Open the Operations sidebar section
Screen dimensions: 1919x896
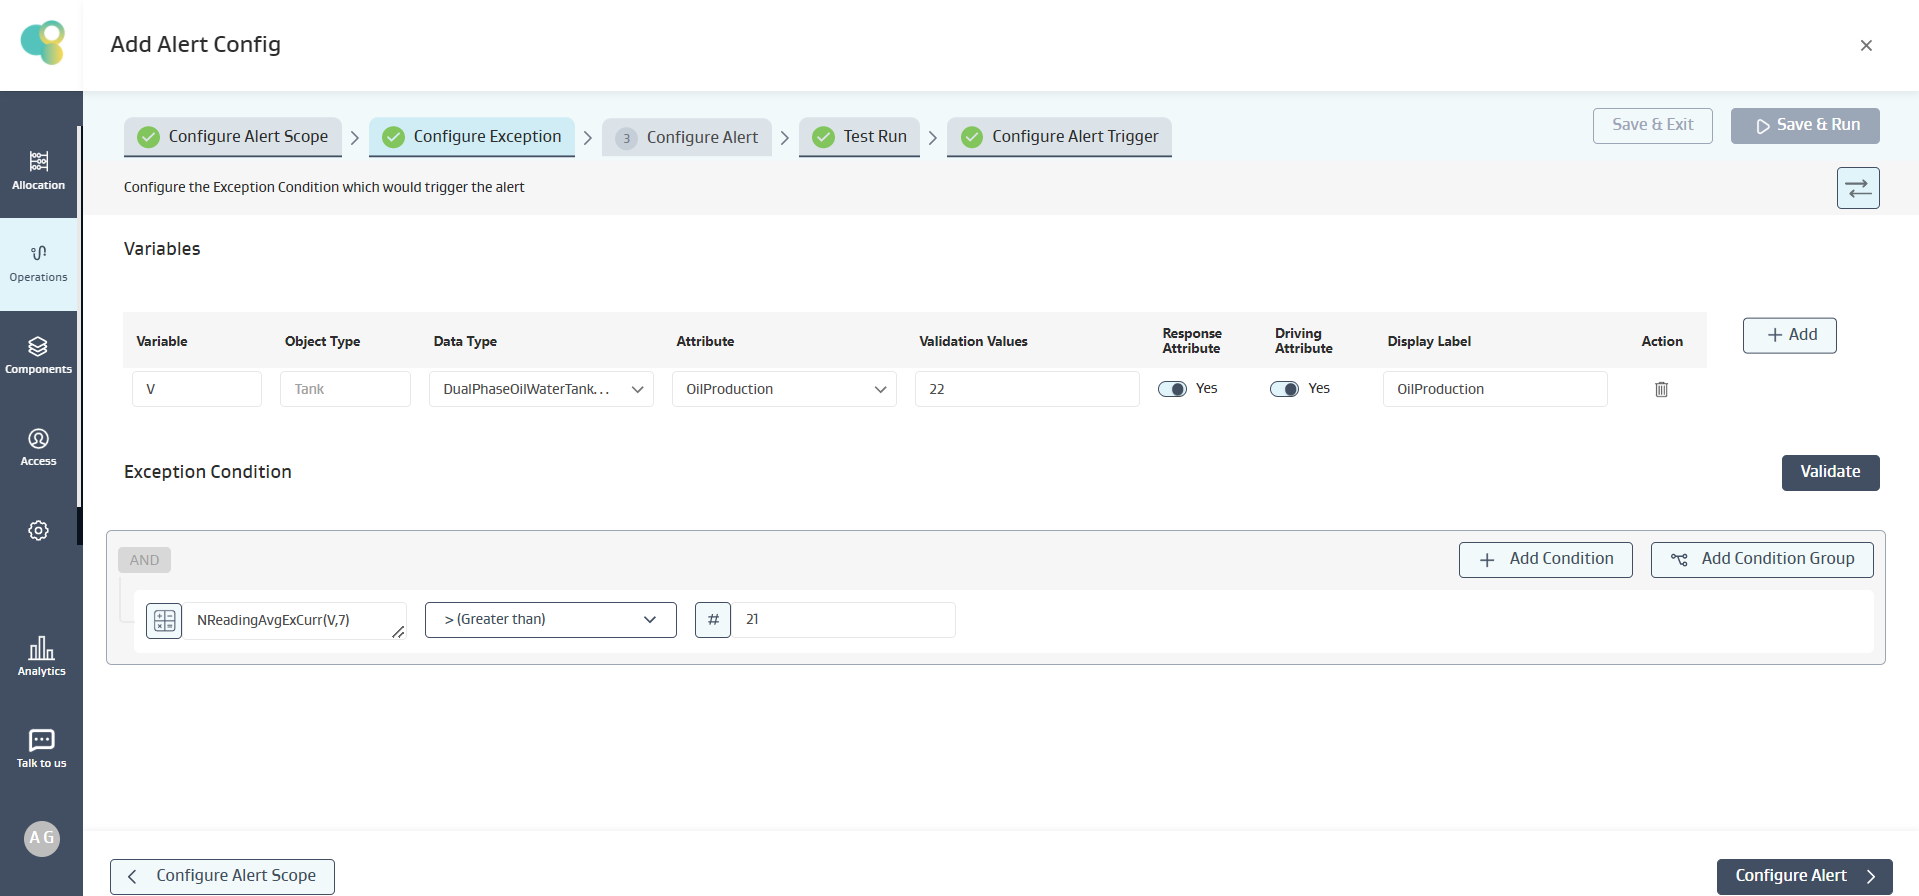tap(38, 263)
